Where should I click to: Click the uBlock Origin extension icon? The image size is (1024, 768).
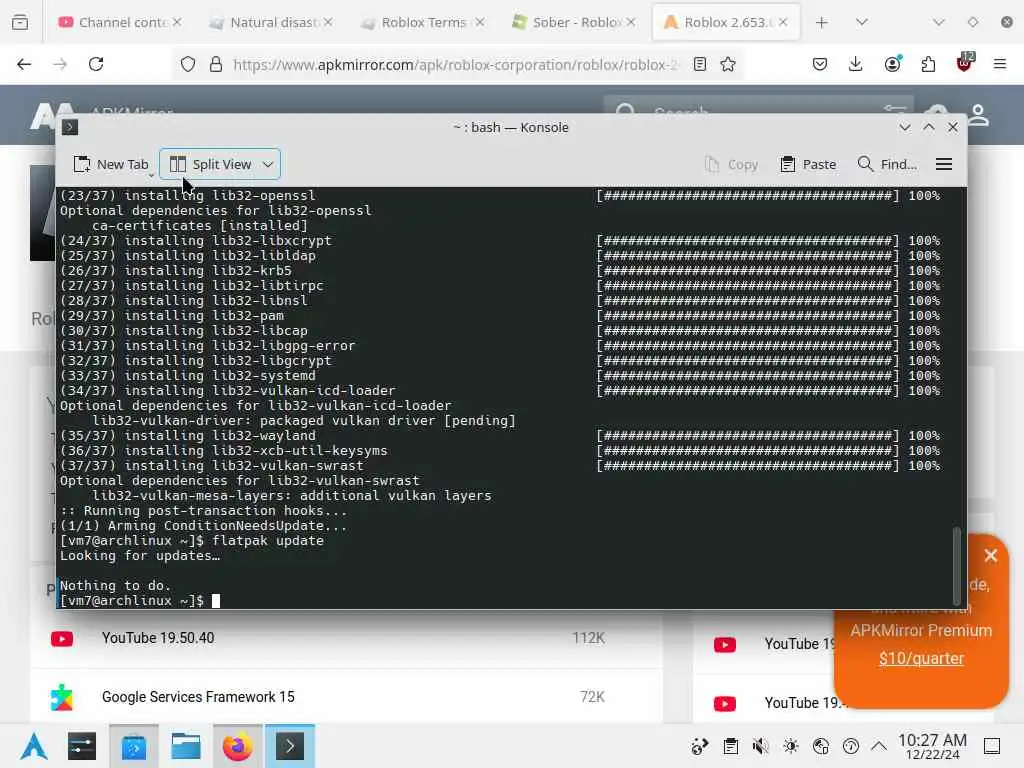(x=965, y=63)
